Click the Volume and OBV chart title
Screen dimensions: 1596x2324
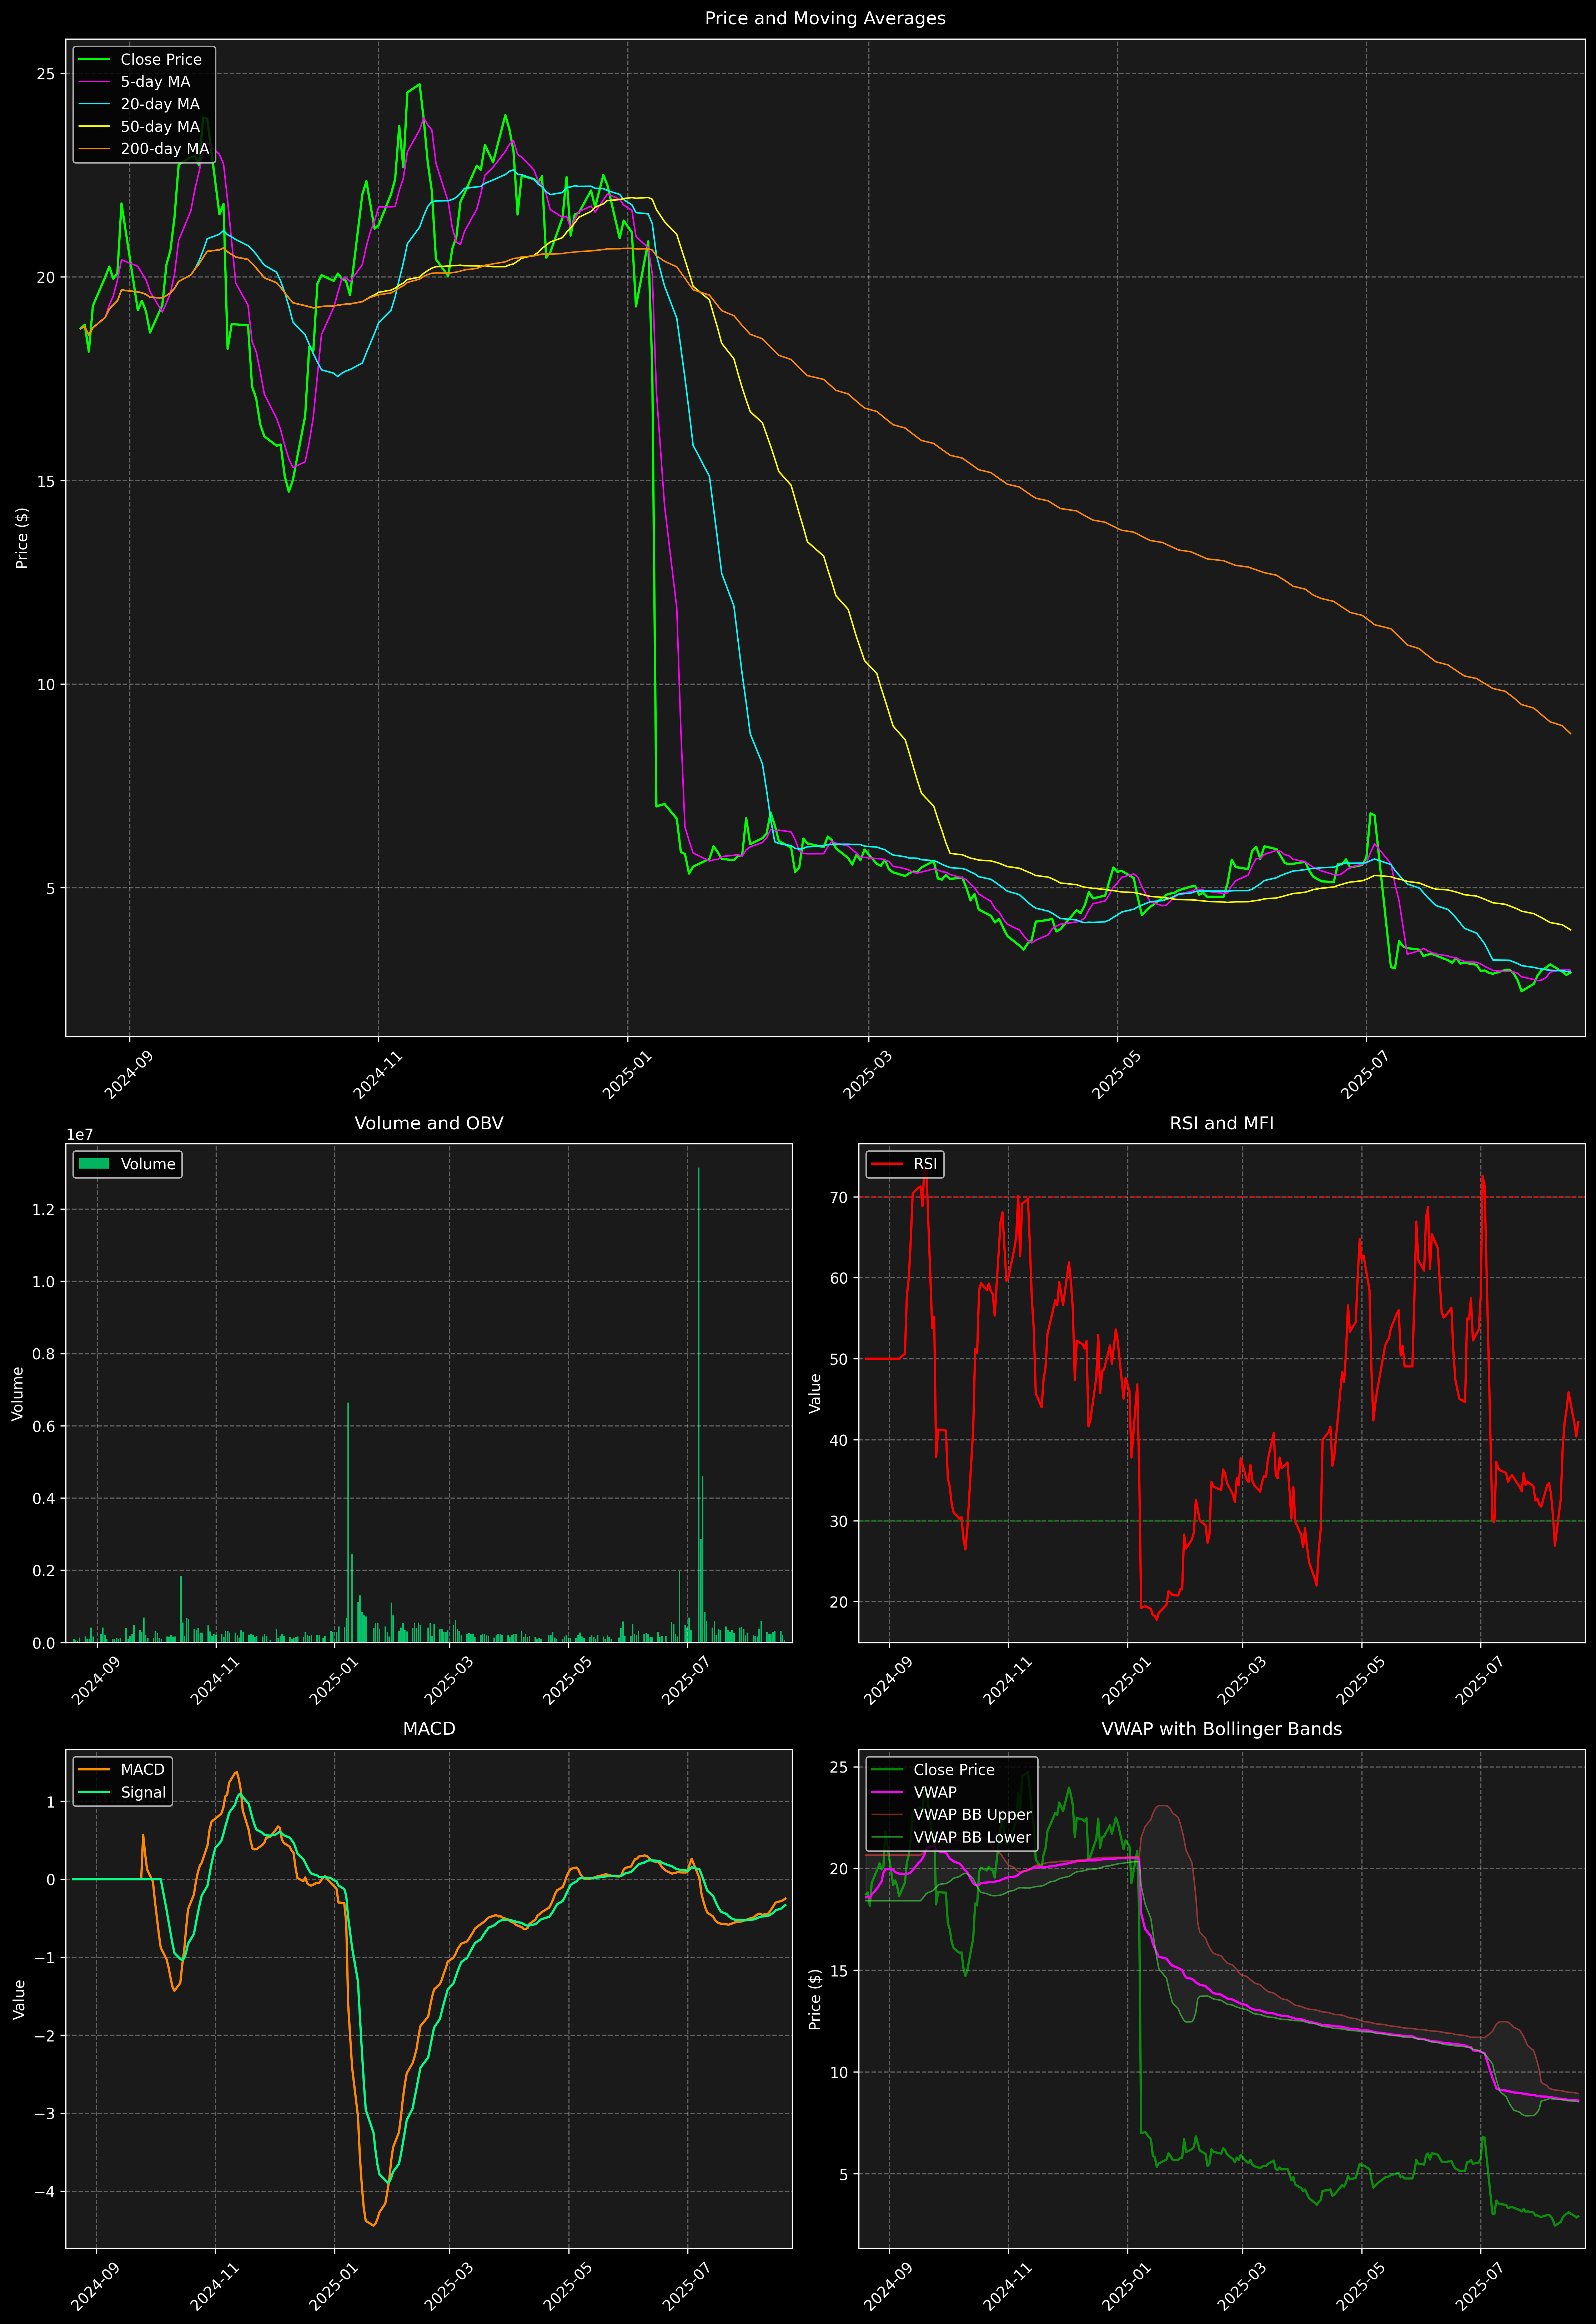[x=429, y=1123]
